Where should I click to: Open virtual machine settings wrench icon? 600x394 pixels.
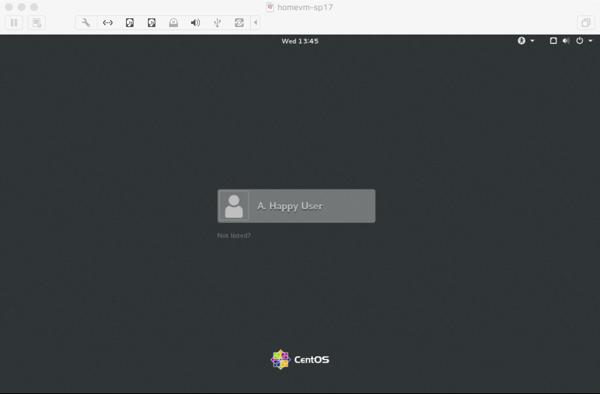point(86,23)
